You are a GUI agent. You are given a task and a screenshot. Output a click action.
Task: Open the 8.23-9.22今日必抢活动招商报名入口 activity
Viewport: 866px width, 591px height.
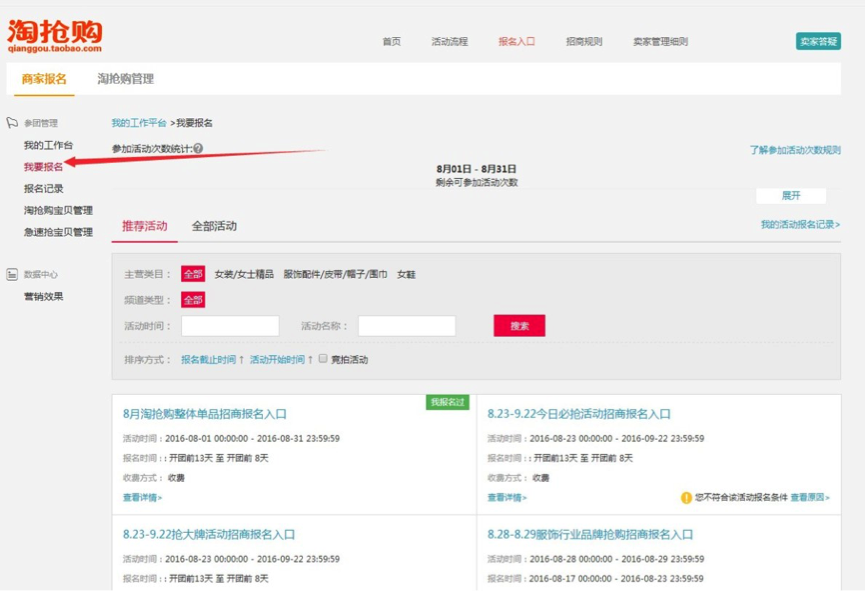[579, 414]
